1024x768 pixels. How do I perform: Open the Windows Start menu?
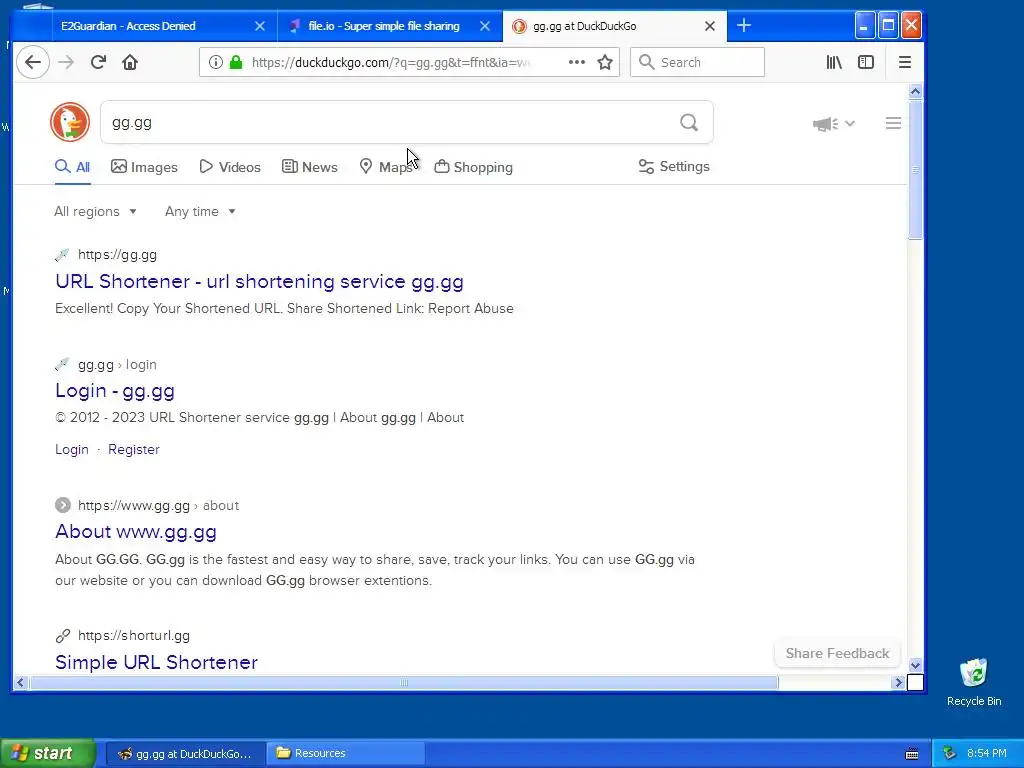[x=47, y=754]
